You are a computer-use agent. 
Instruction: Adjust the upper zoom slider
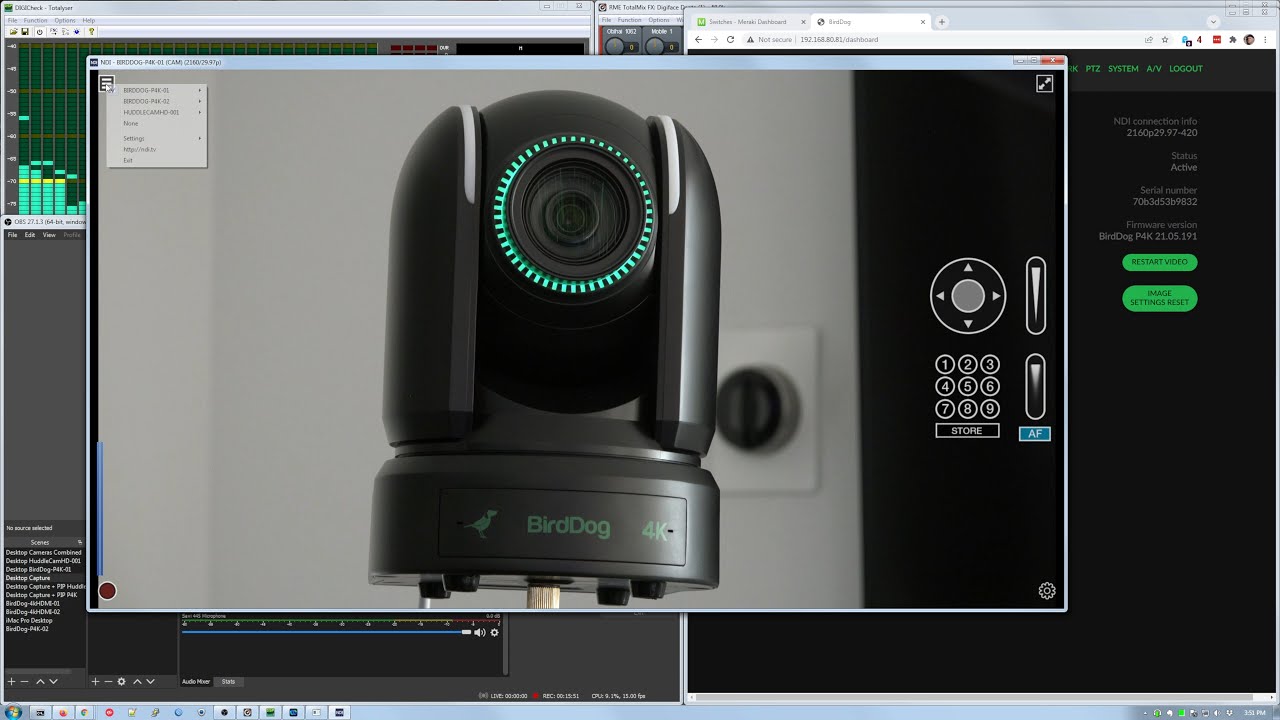pos(1036,296)
